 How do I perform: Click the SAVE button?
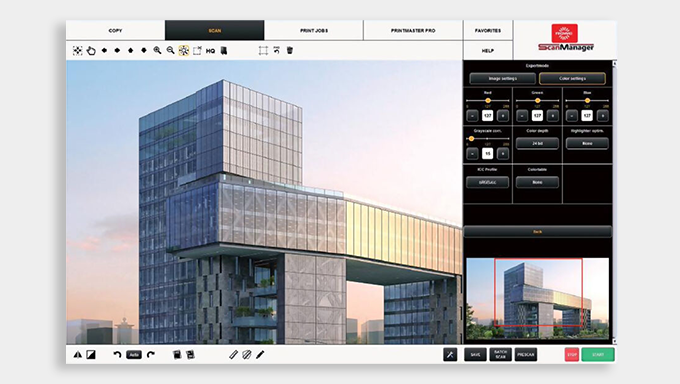tap(475, 354)
